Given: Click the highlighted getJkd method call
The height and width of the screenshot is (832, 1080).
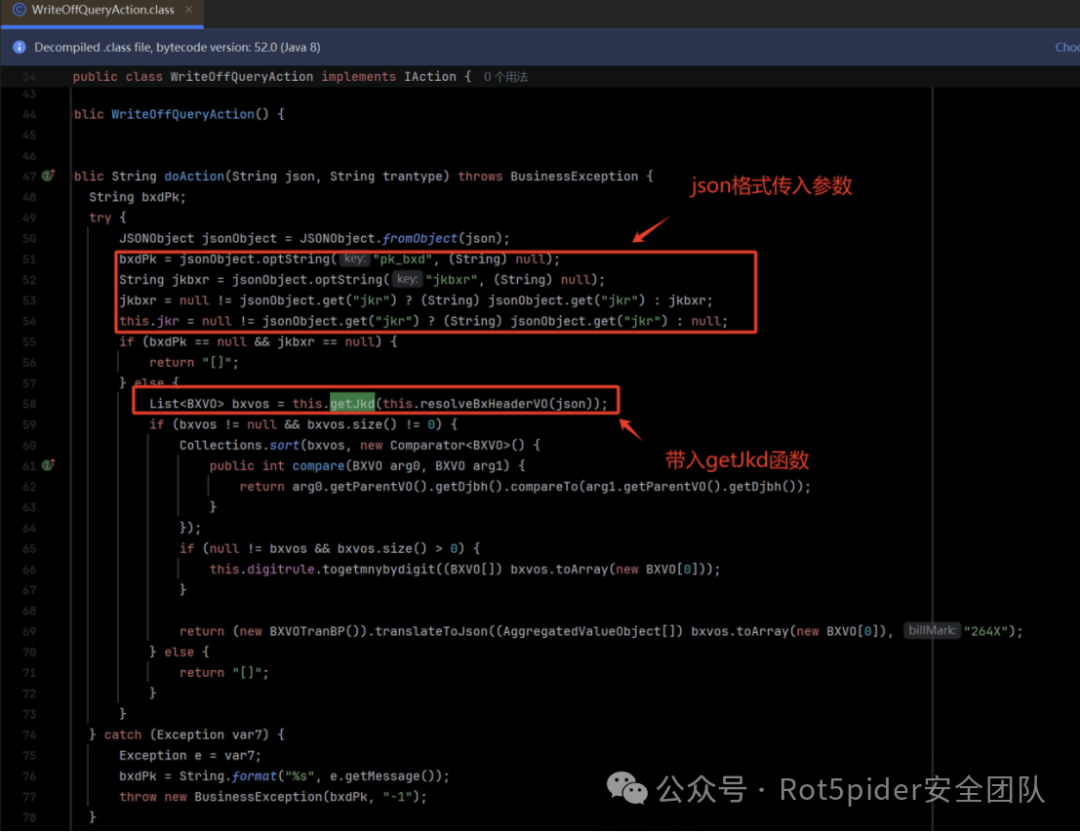Looking at the screenshot, I should [352, 404].
